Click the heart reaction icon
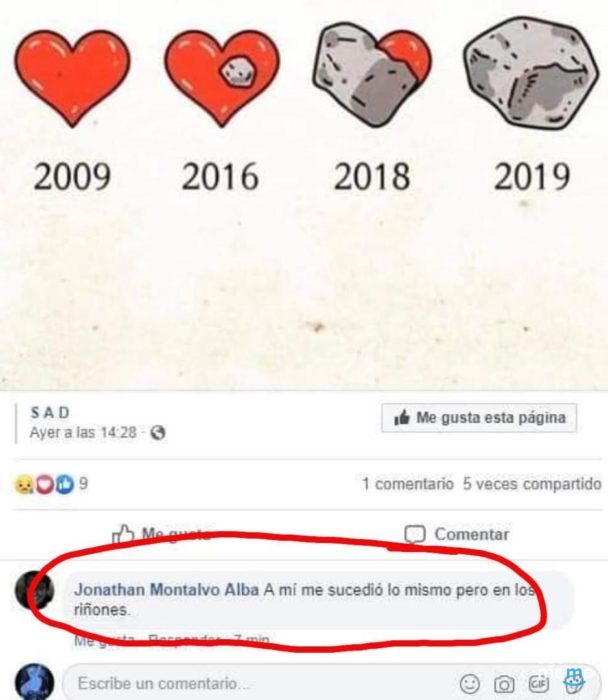Screen dimensions: 608x700 point(44,484)
